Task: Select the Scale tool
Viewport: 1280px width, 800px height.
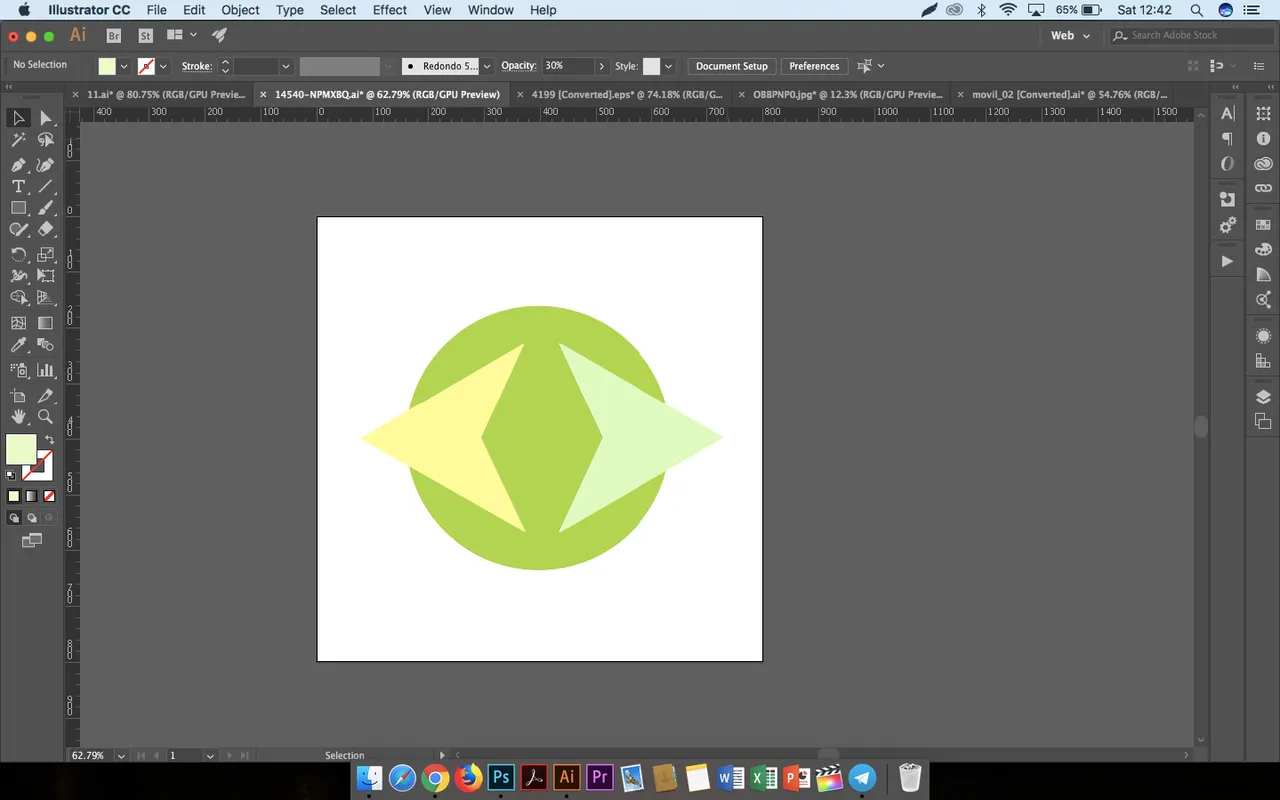Action: click(x=46, y=254)
